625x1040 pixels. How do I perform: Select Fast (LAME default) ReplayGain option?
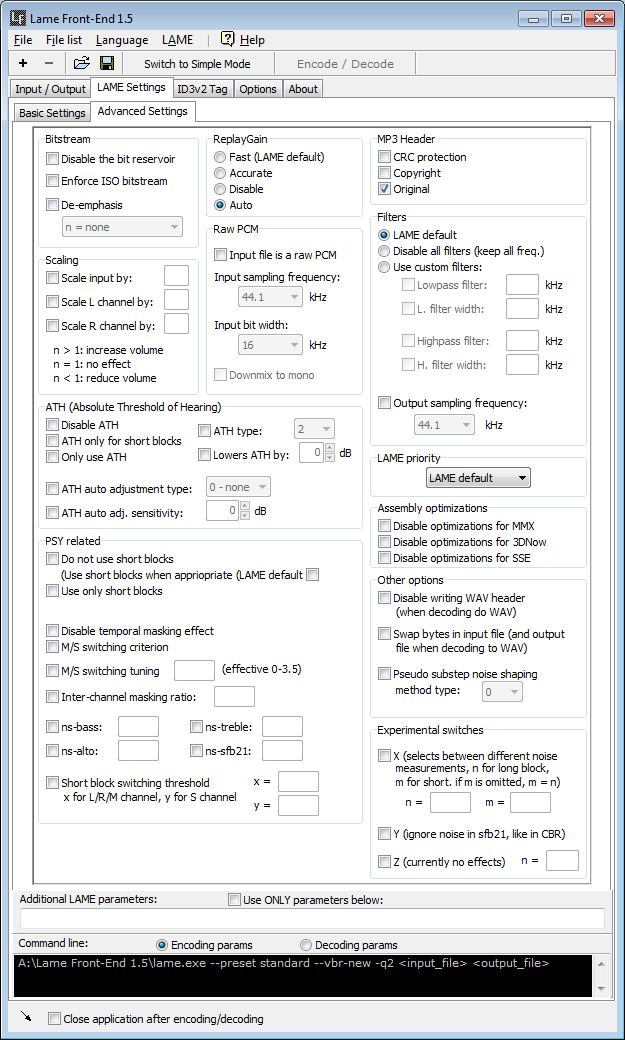pyautogui.click(x=220, y=157)
